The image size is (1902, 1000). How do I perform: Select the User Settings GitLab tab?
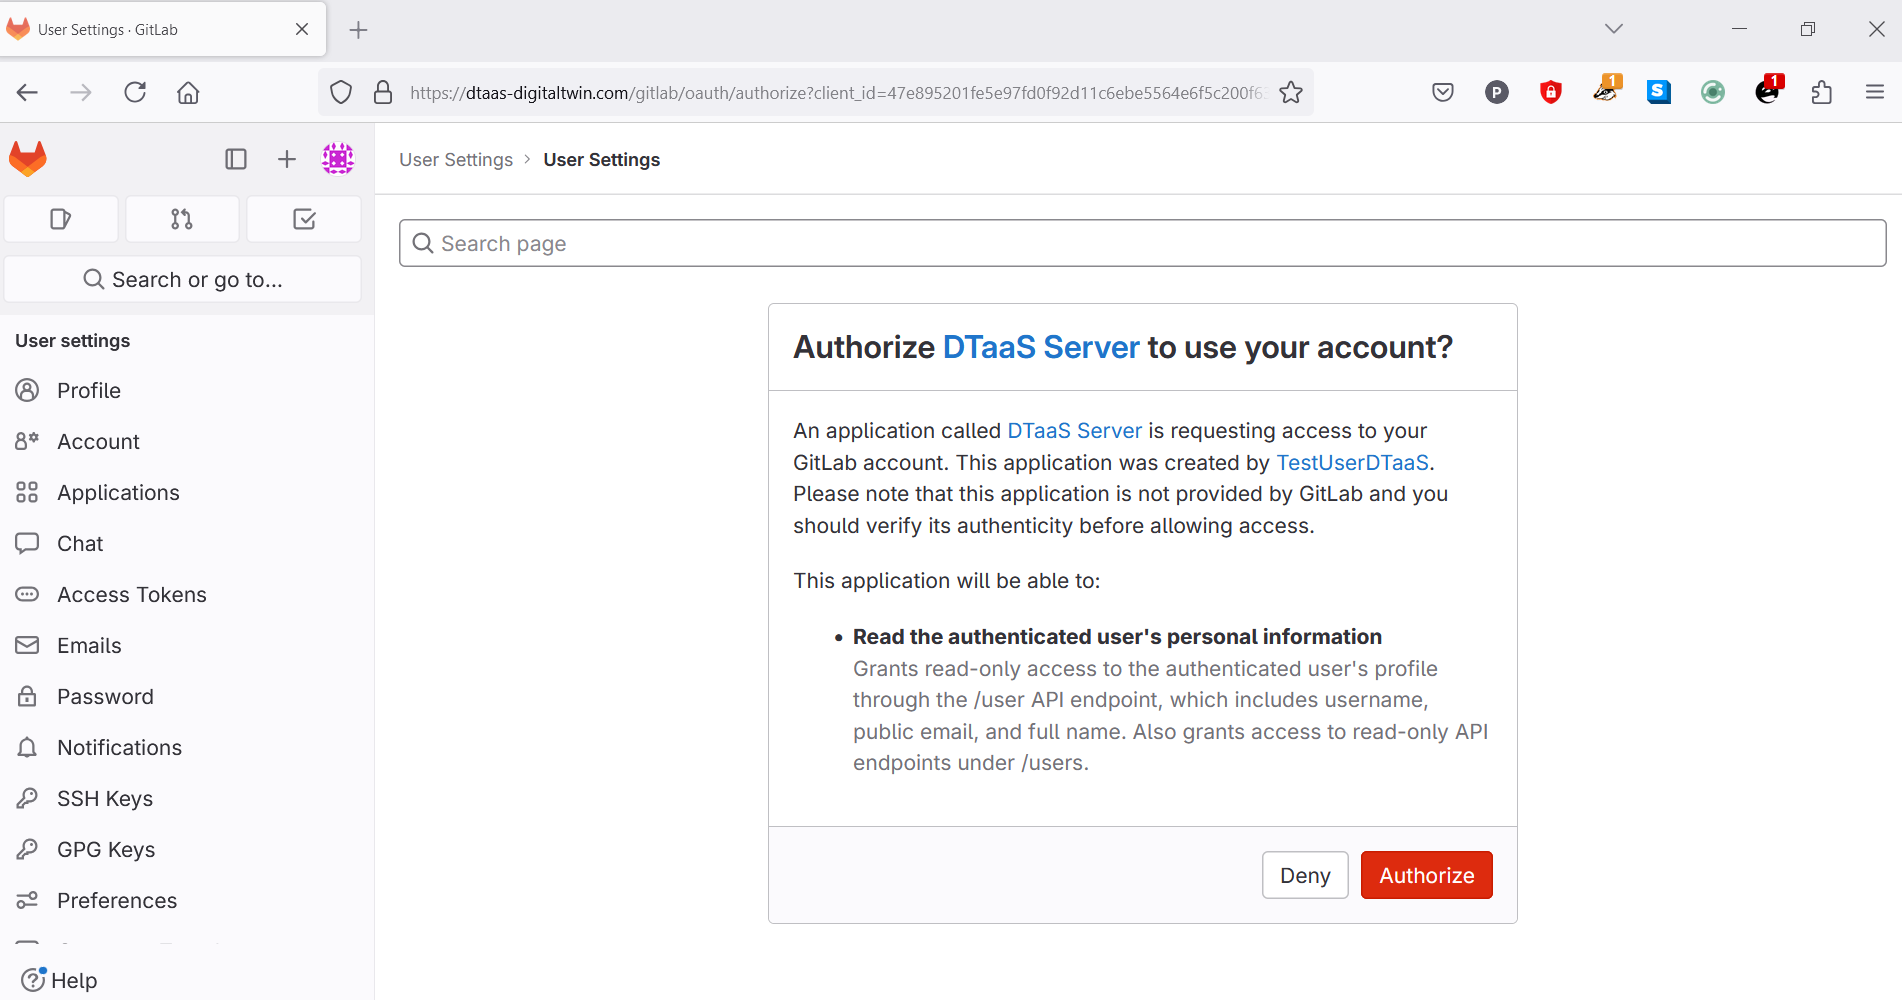point(162,30)
